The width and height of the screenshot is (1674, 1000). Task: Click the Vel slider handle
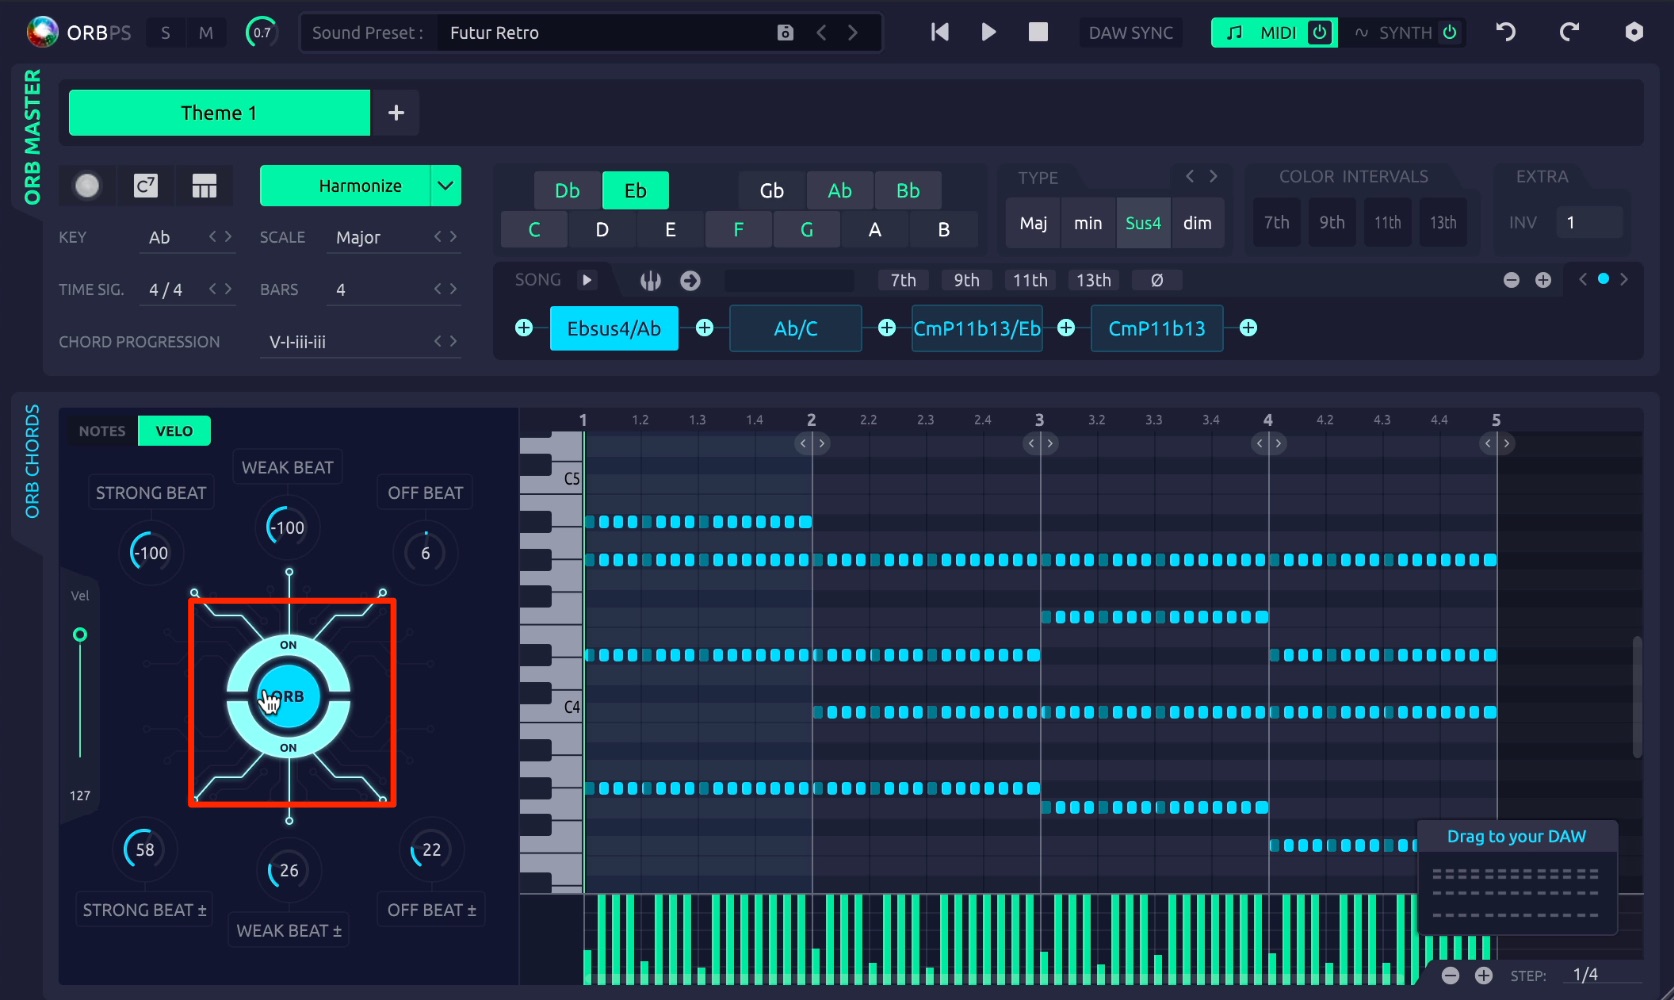point(80,635)
